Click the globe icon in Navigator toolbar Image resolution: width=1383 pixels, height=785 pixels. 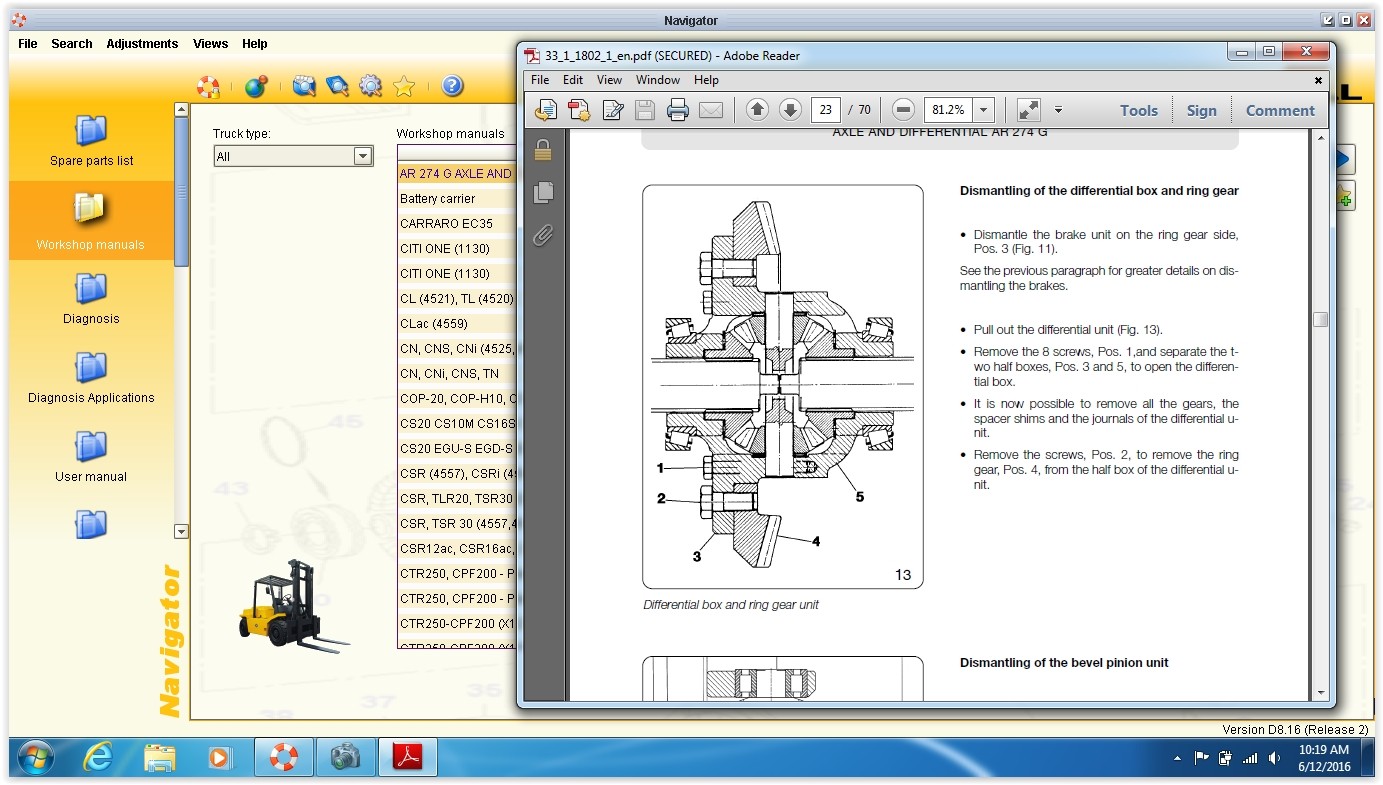click(256, 87)
